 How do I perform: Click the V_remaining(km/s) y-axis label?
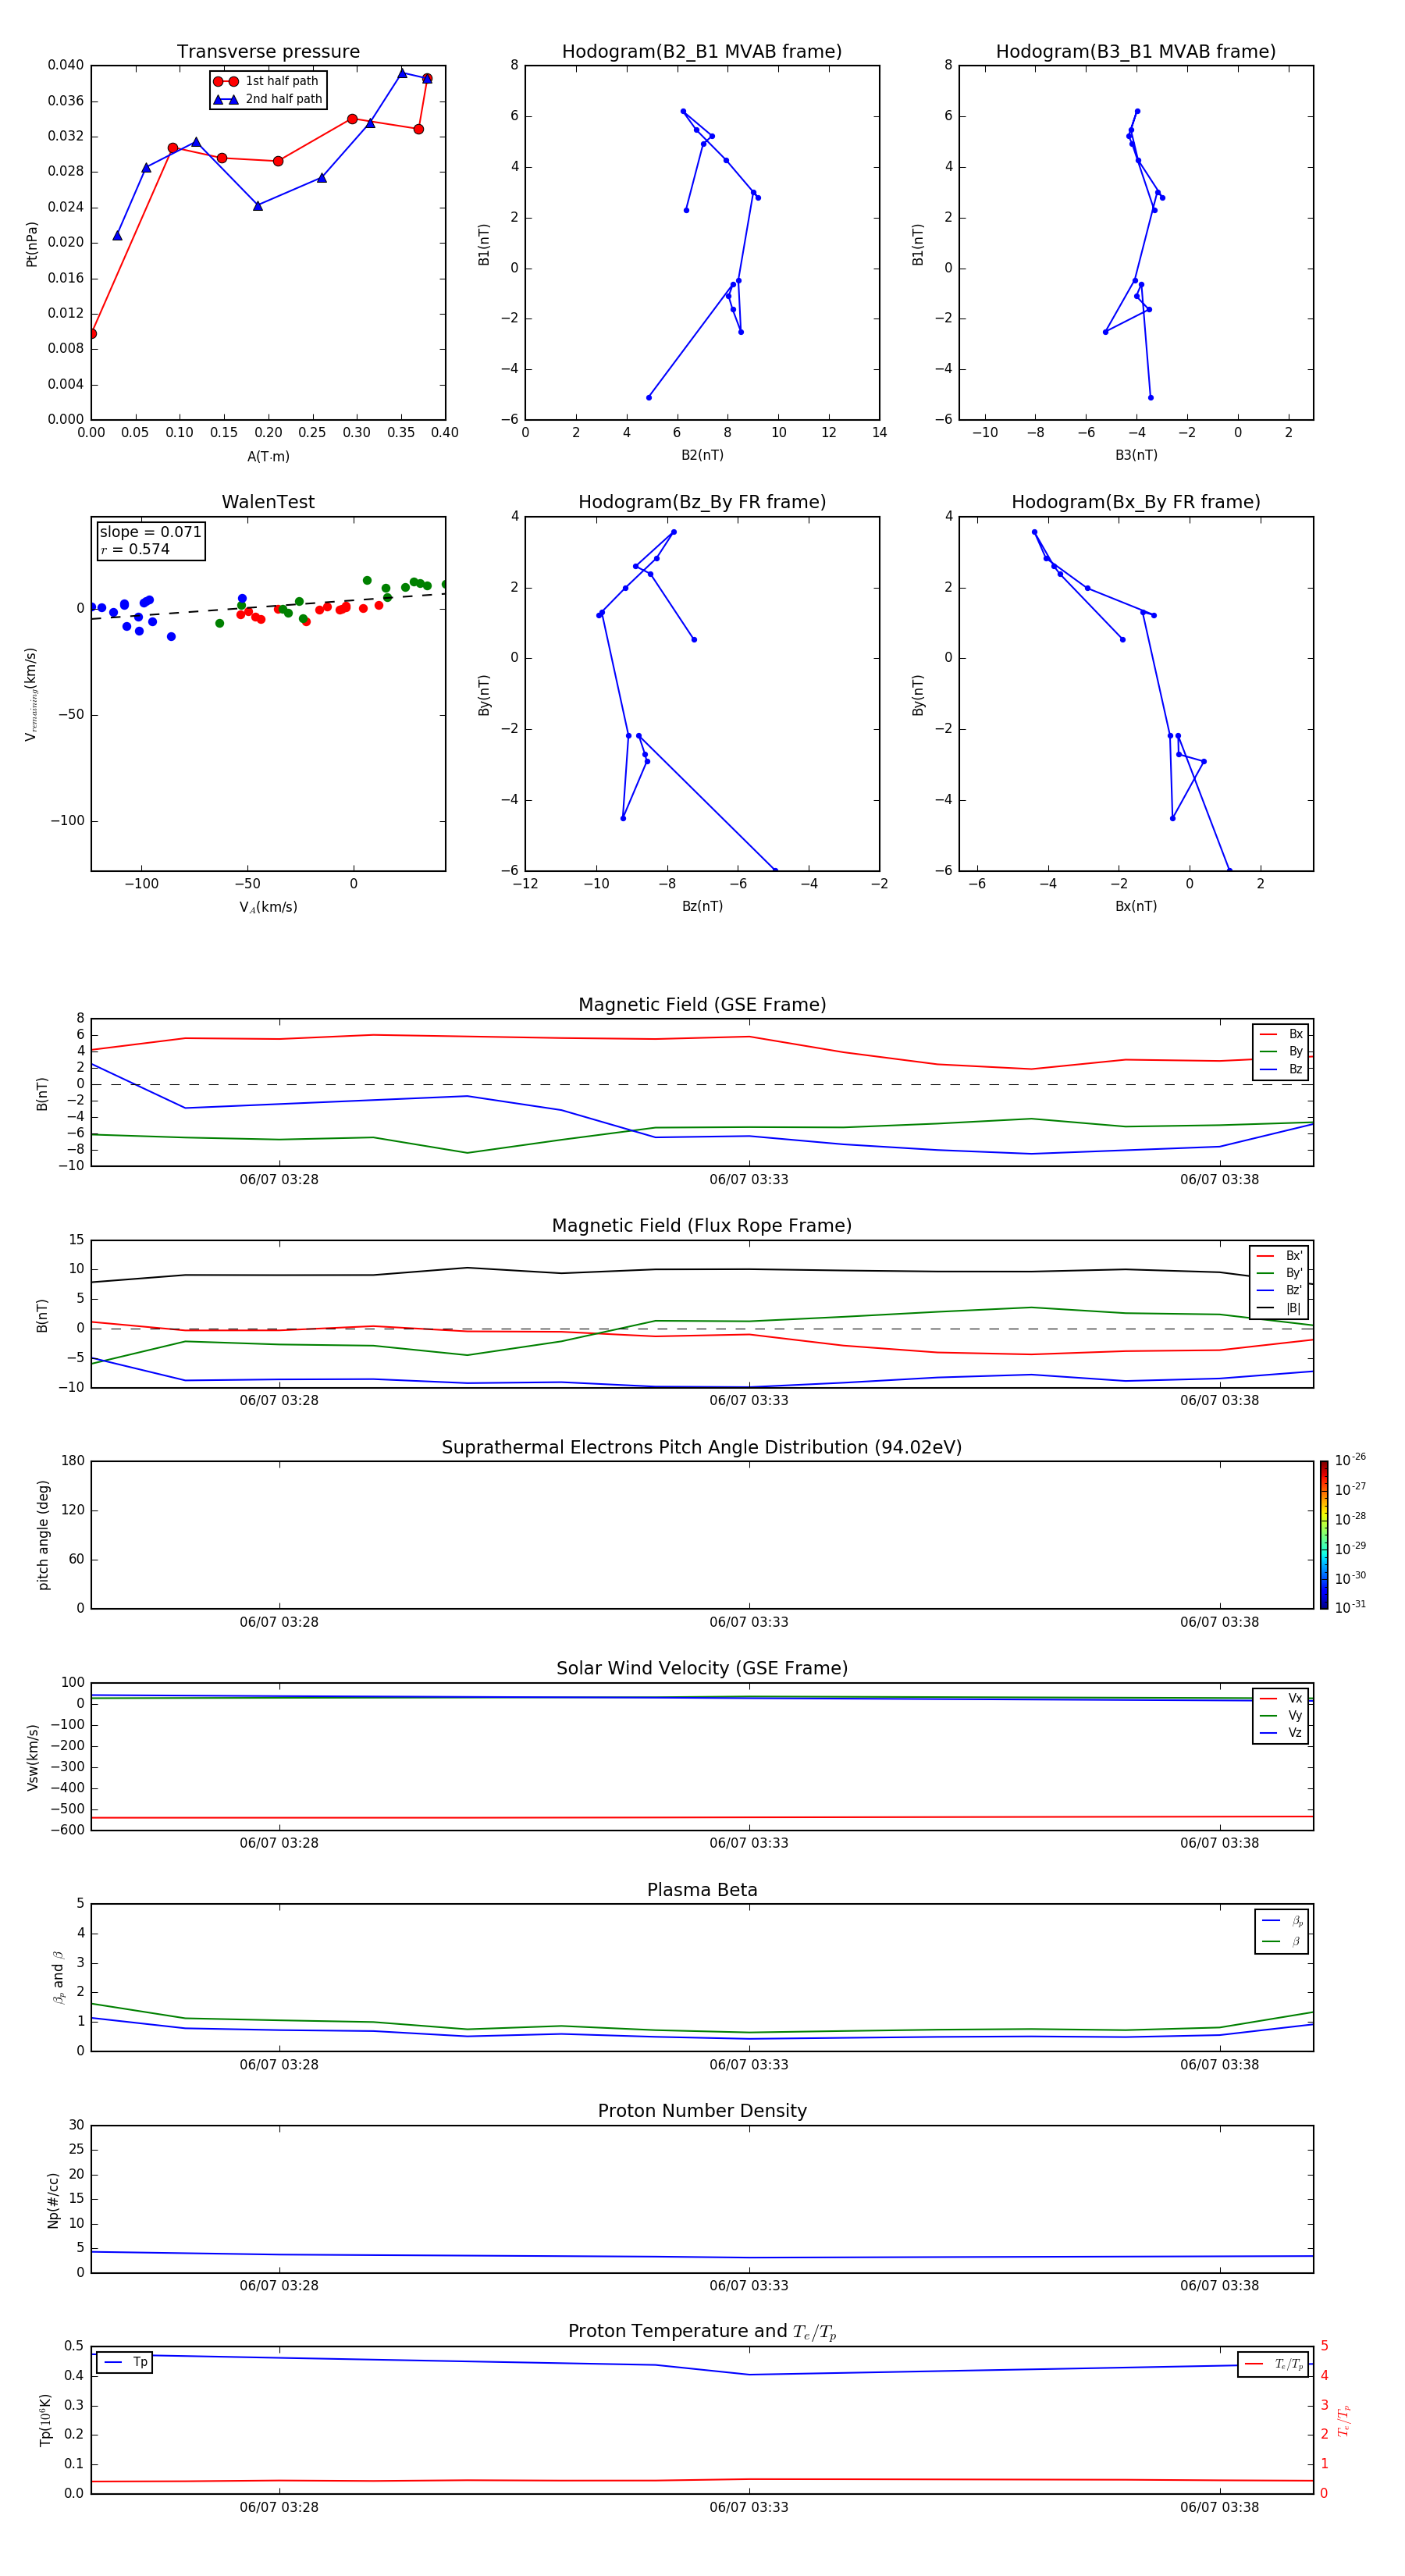(31, 694)
